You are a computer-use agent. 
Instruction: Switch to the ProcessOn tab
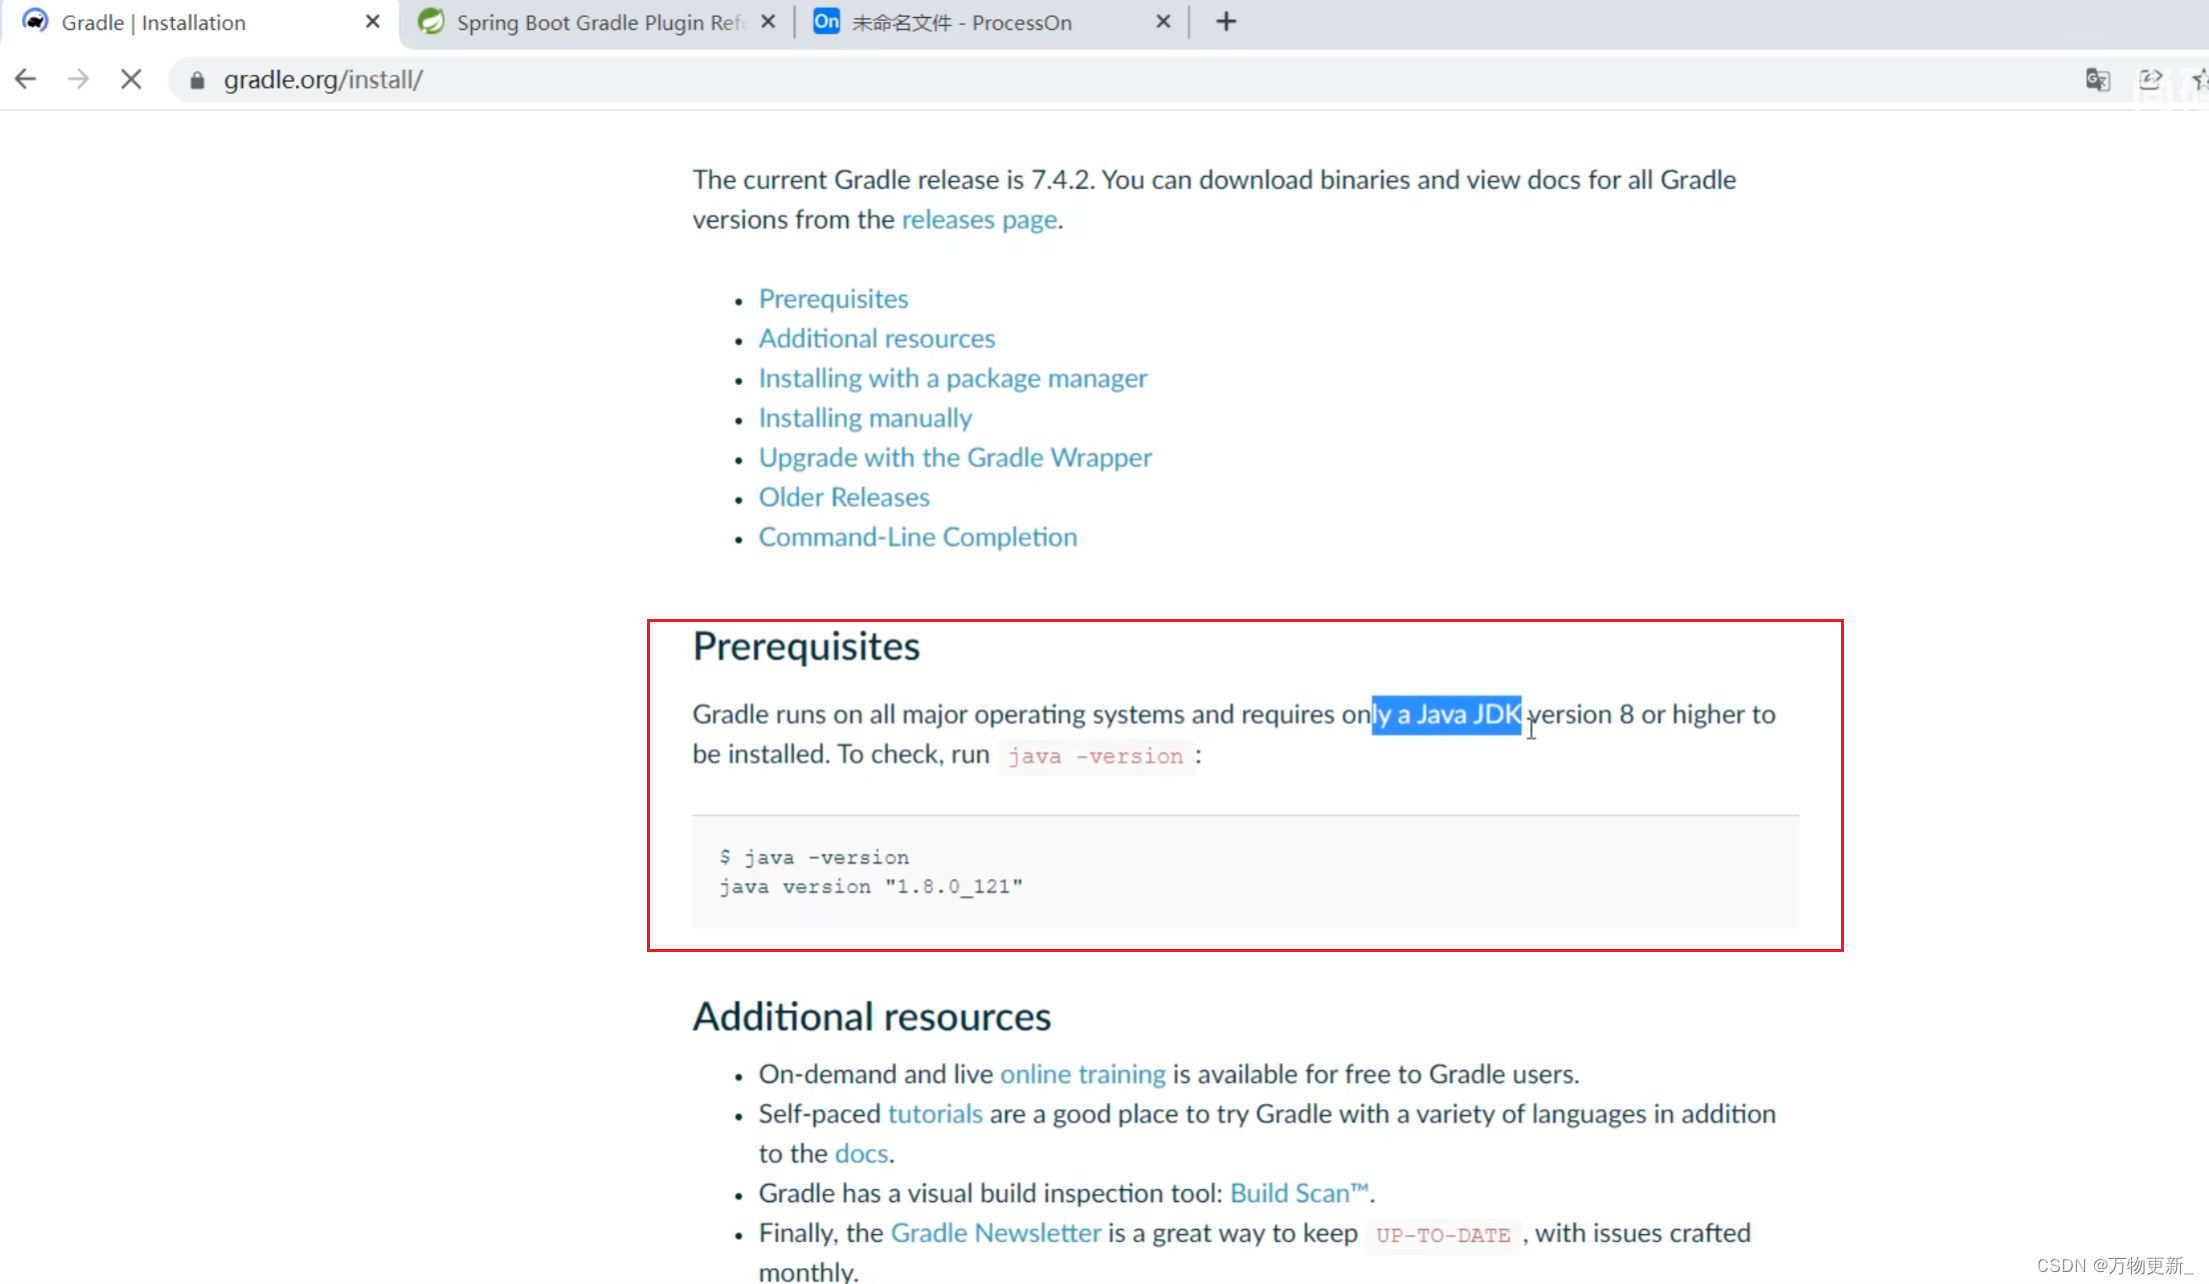pyautogui.click(x=993, y=22)
